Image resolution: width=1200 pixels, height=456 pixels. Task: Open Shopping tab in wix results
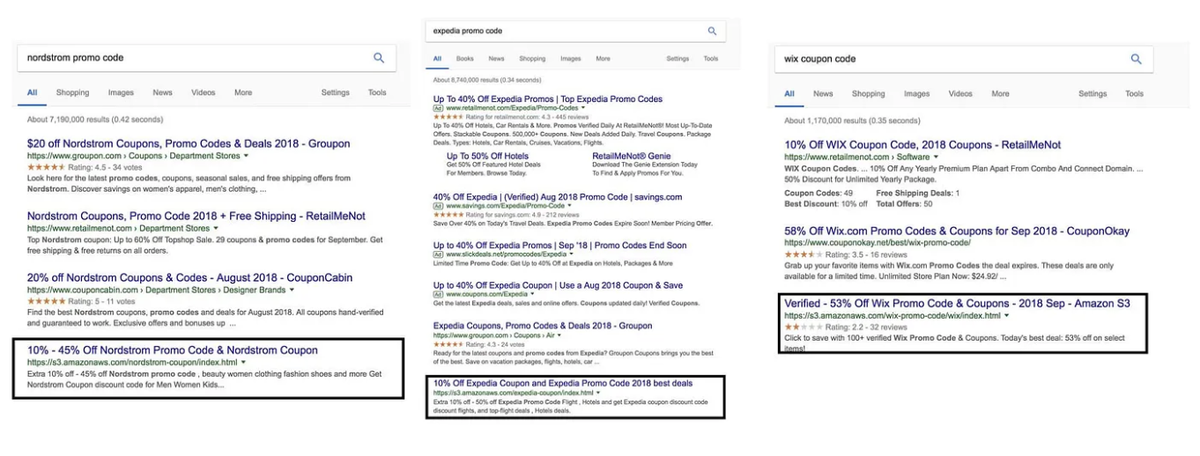click(x=868, y=94)
